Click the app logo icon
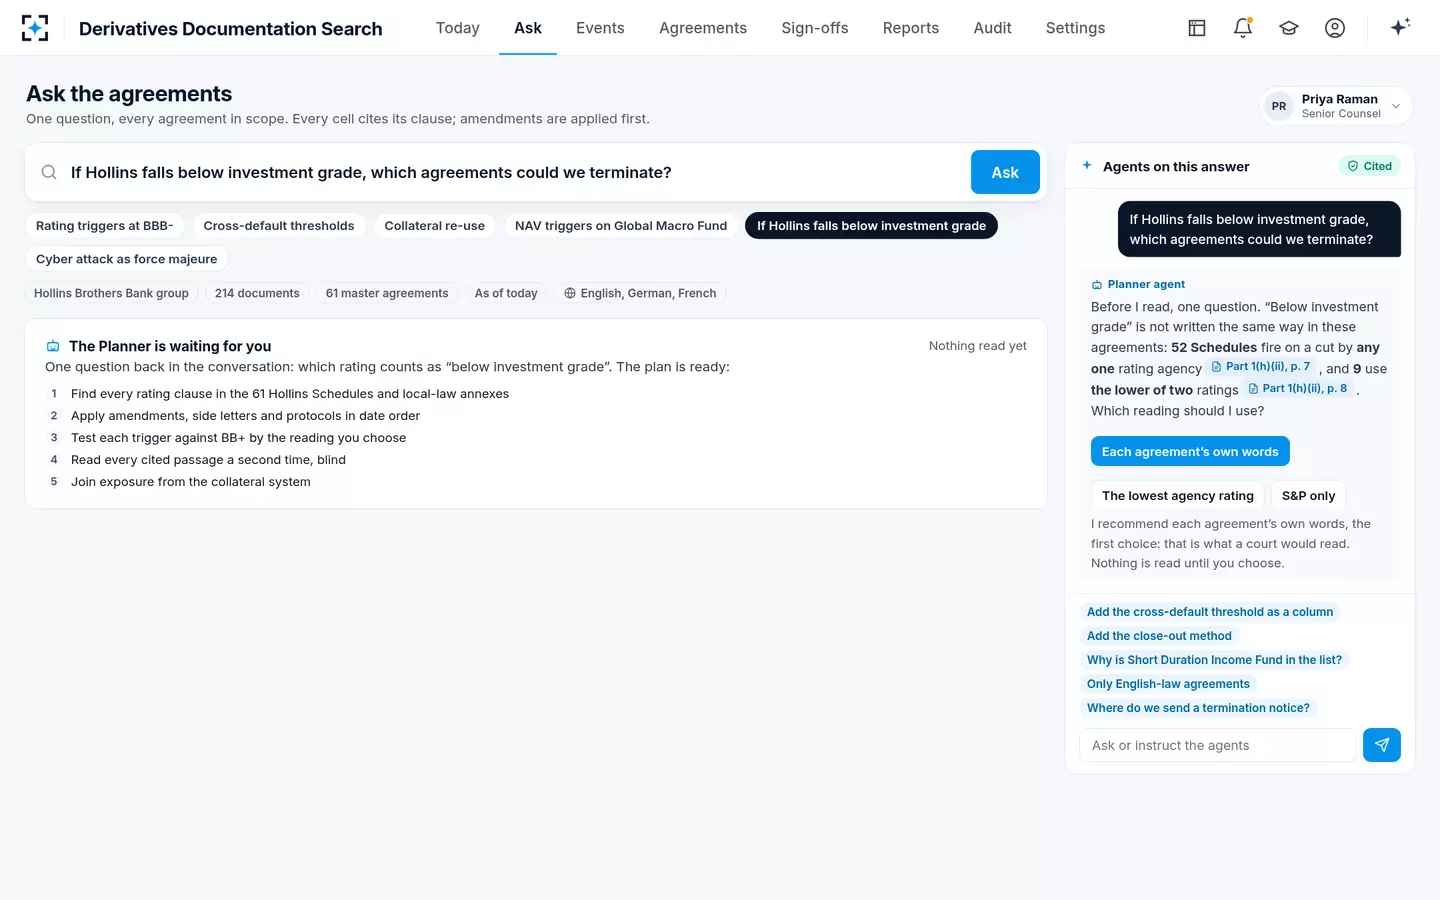This screenshot has height=900, width=1440. point(35,28)
